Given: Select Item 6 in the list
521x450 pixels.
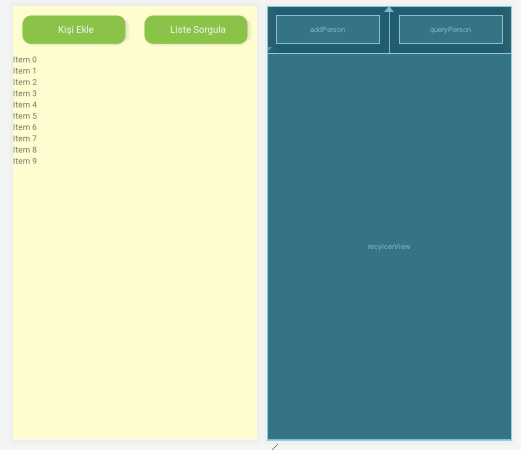Looking at the screenshot, I should click(x=25, y=127).
